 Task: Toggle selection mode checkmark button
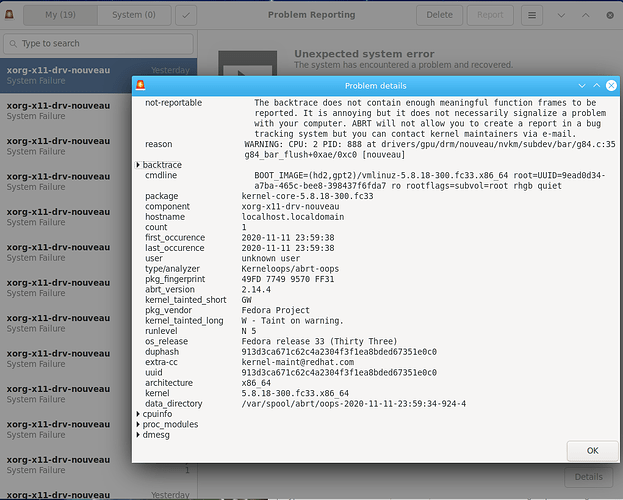point(186,15)
